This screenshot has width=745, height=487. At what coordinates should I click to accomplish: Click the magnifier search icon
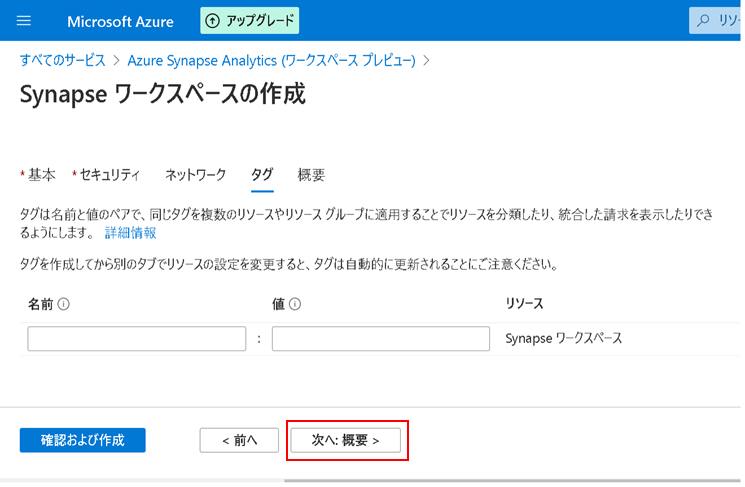(704, 21)
